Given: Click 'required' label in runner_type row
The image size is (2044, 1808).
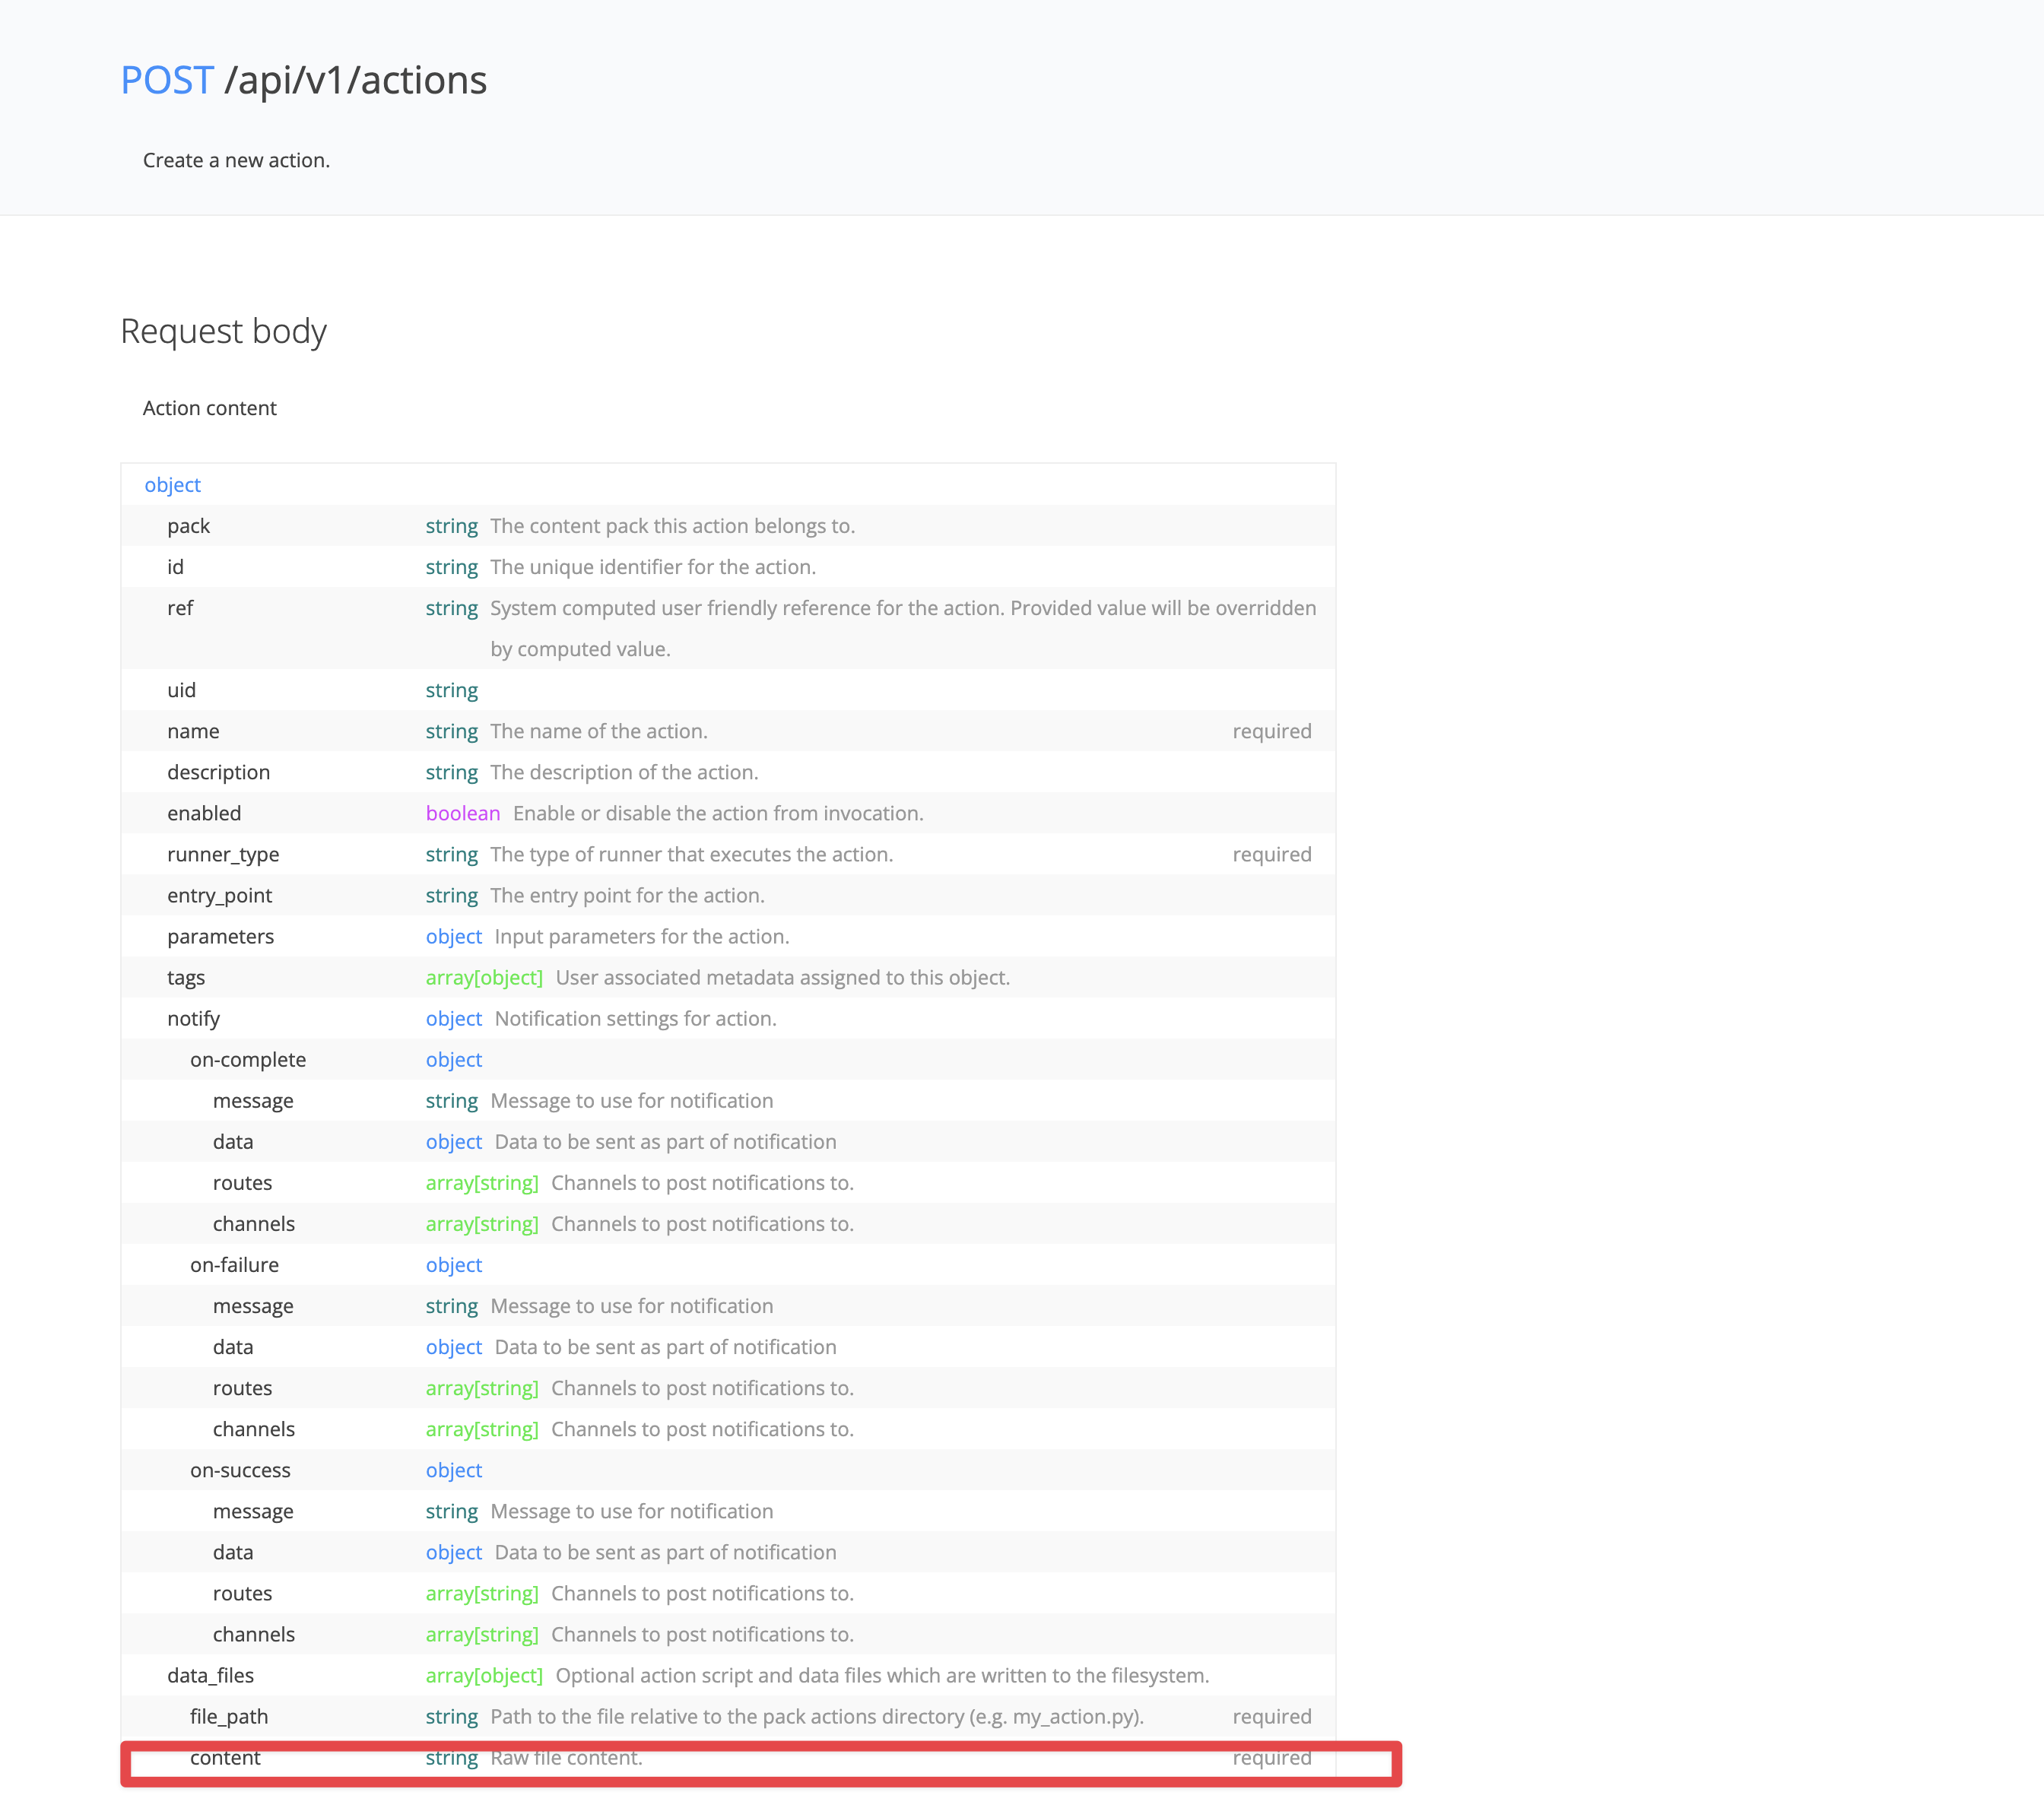Looking at the screenshot, I should [x=1271, y=854].
